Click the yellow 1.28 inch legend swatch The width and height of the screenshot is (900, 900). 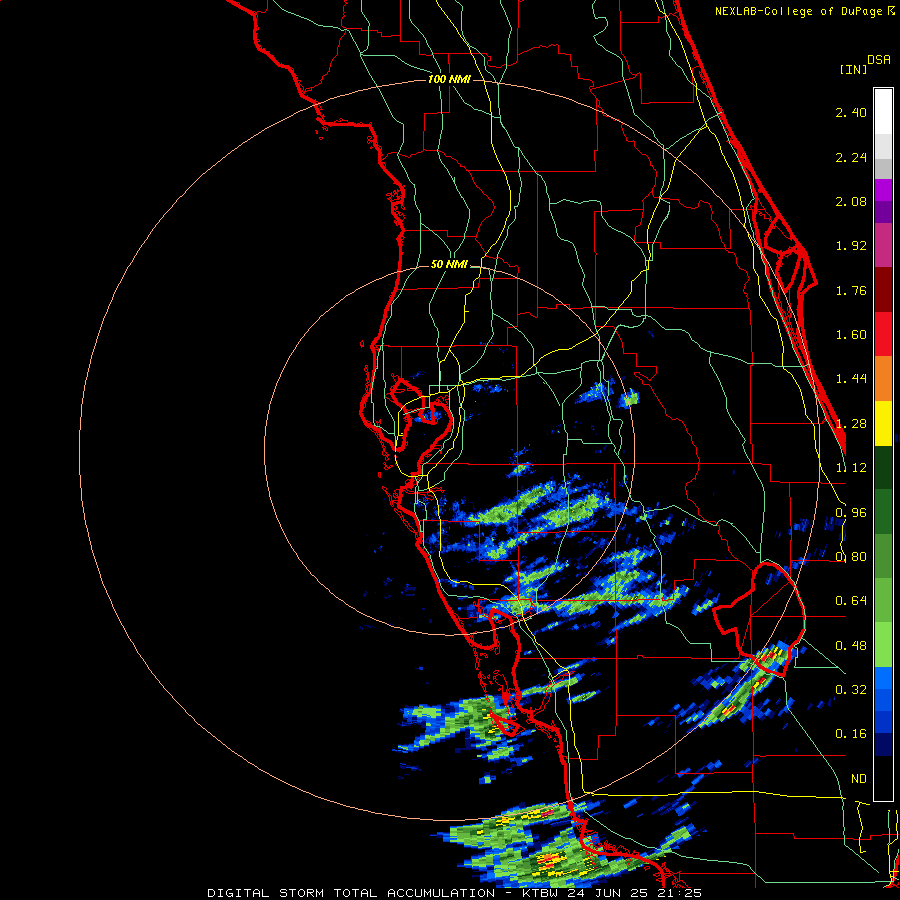coord(883,424)
